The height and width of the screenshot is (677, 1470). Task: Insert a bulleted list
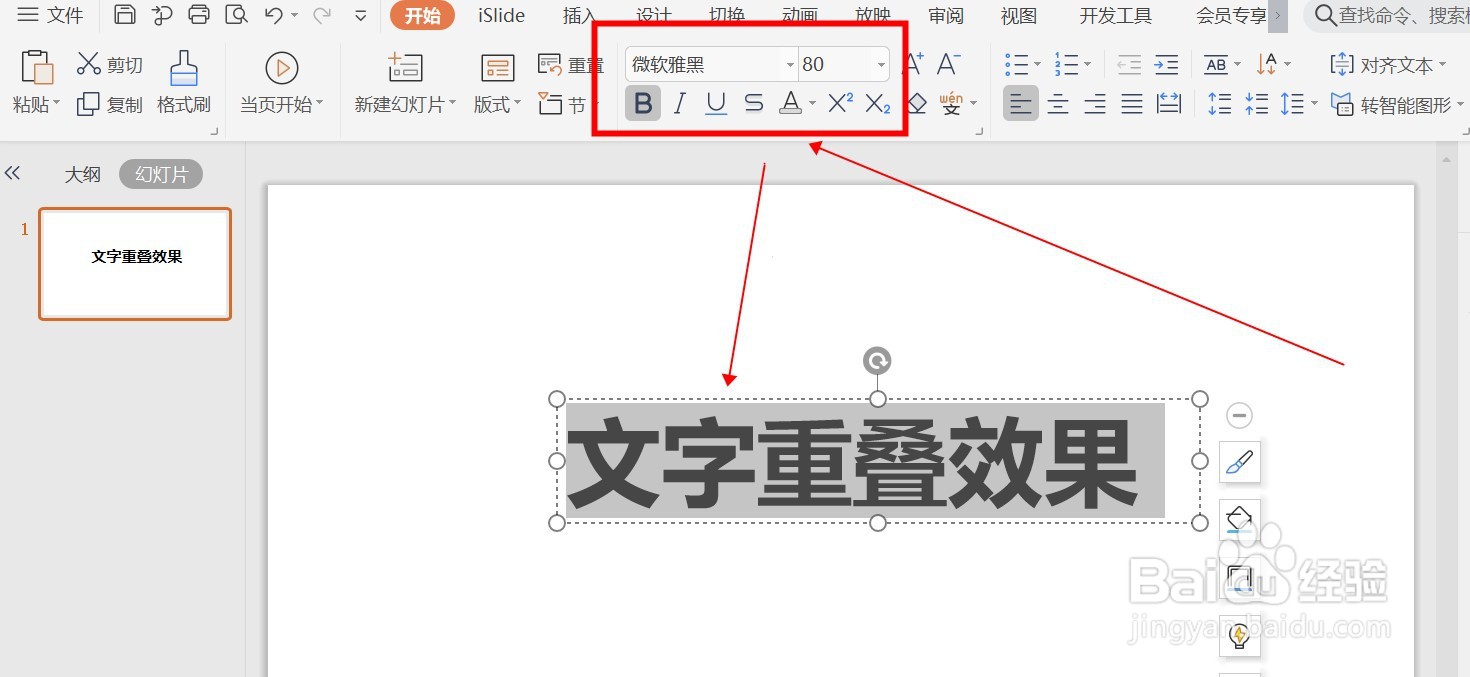click(1017, 65)
